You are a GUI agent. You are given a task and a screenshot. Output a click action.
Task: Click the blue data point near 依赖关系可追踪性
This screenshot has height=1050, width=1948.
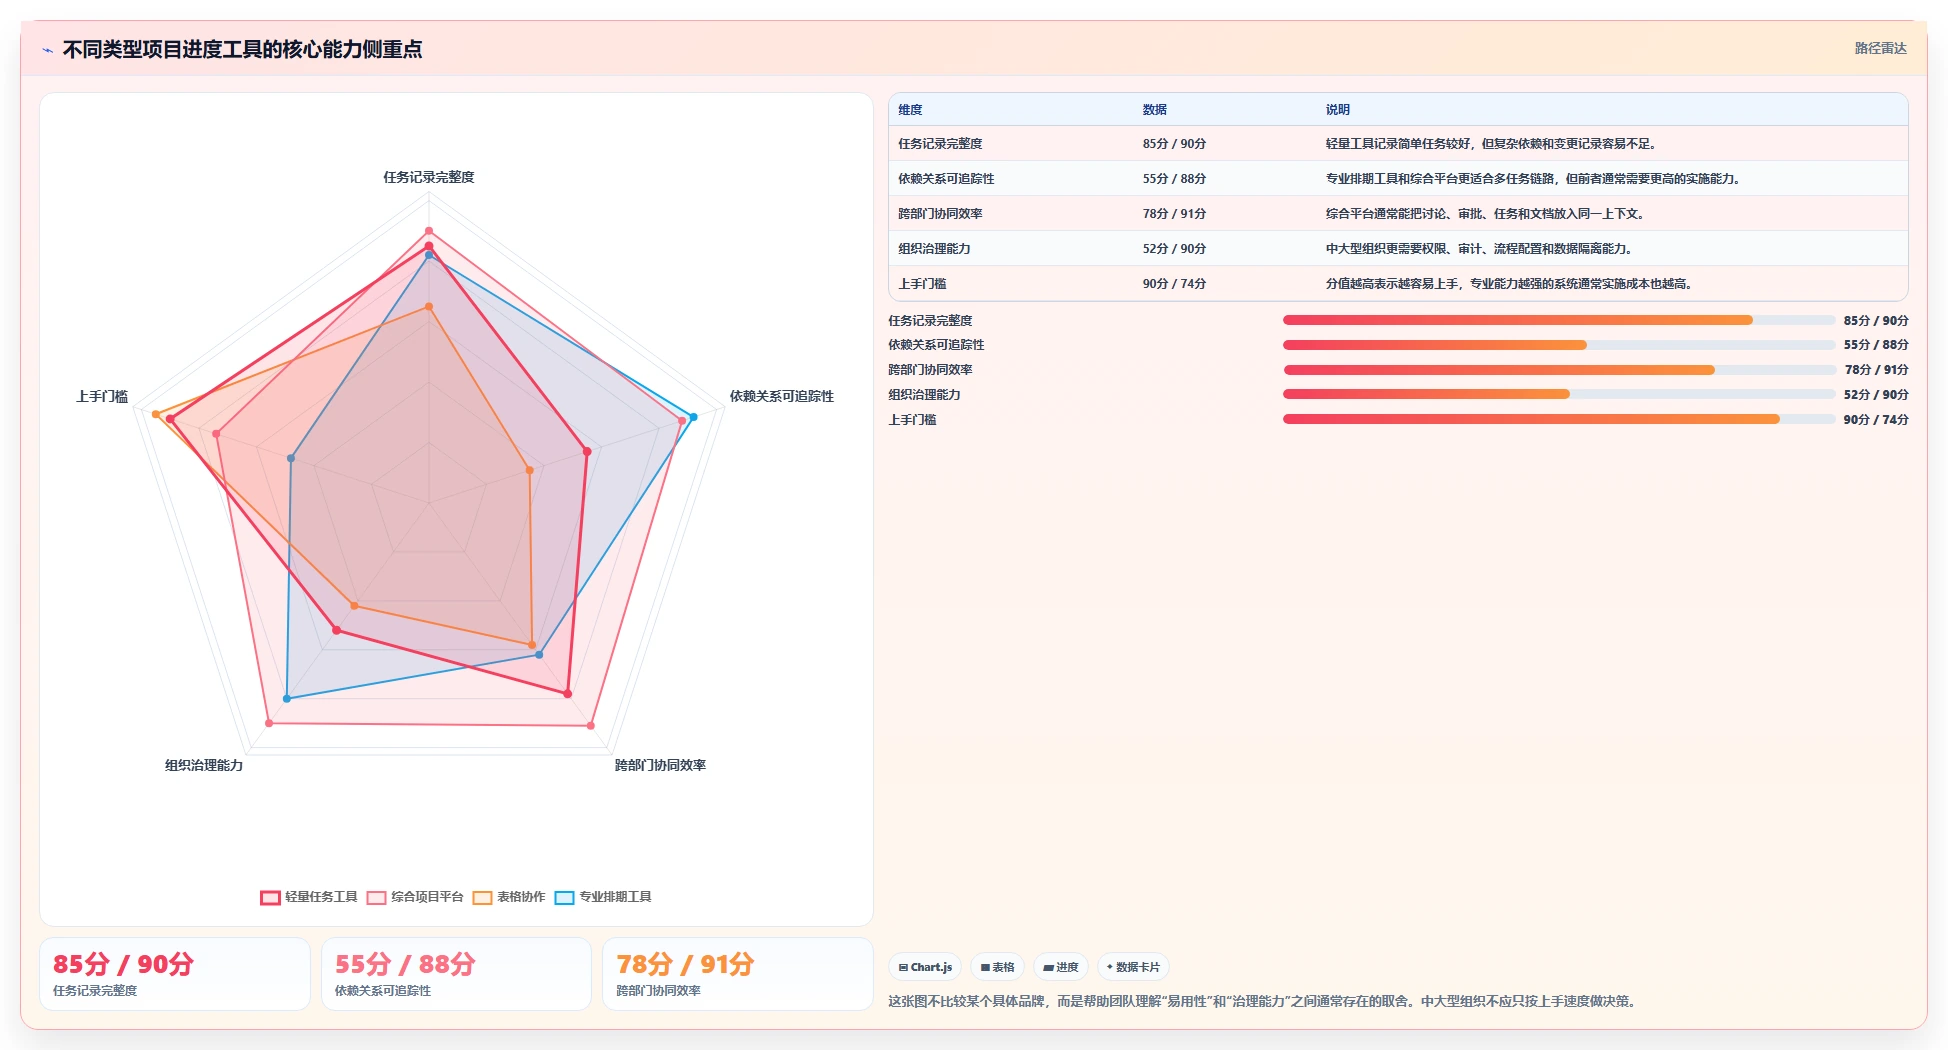tap(693, 417)
